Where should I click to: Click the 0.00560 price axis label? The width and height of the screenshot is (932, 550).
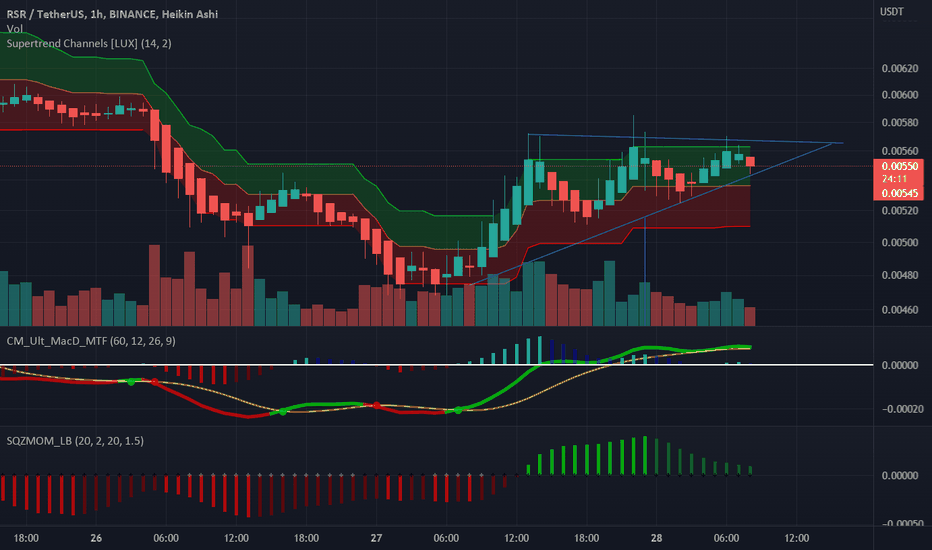click(900, 150)
